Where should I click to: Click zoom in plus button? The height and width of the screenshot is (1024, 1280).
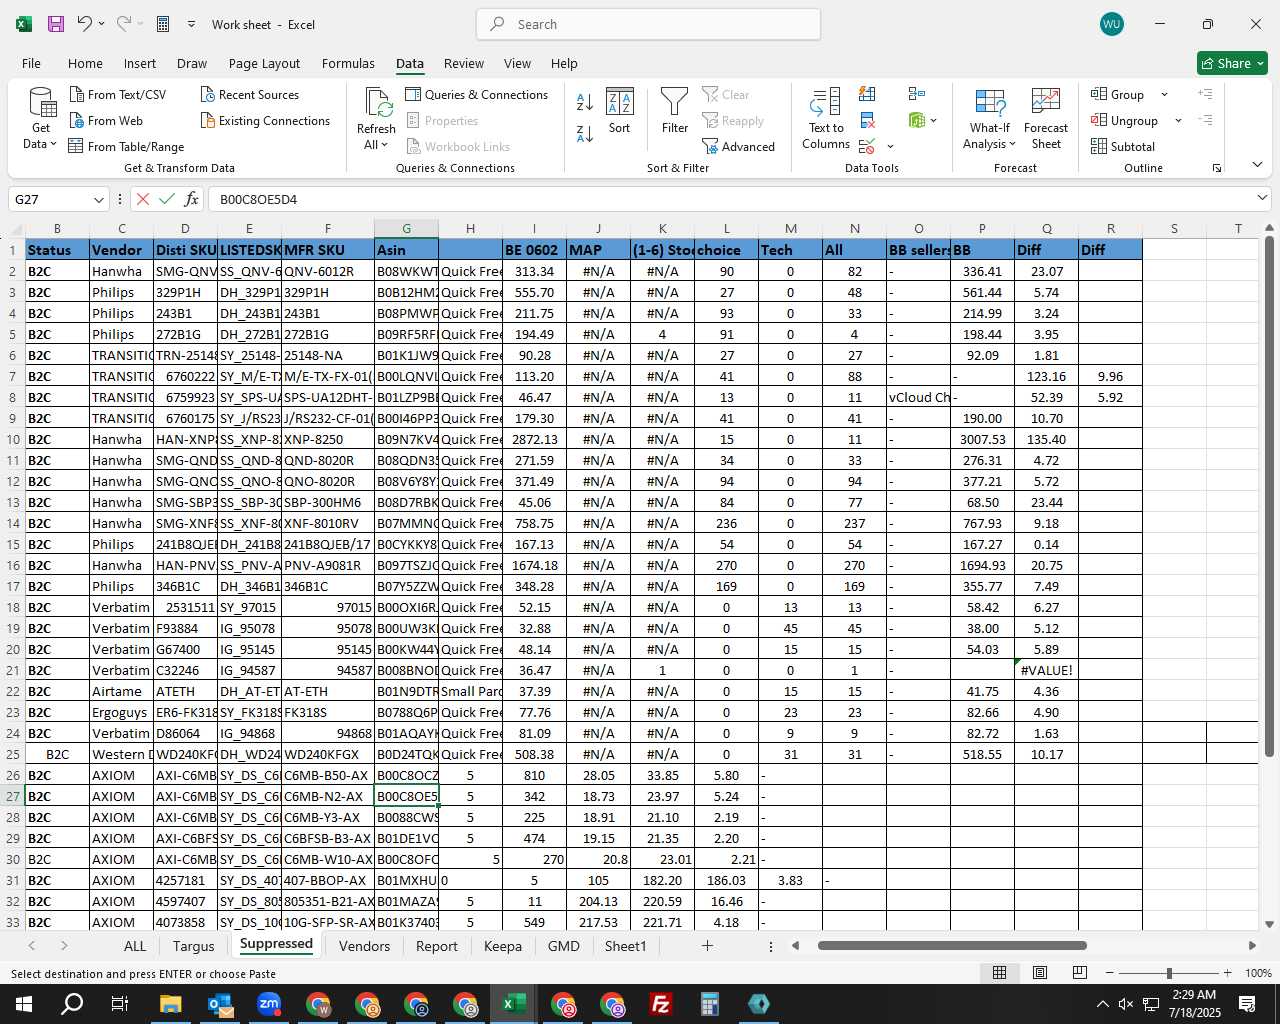click(x=1227, y=973)
